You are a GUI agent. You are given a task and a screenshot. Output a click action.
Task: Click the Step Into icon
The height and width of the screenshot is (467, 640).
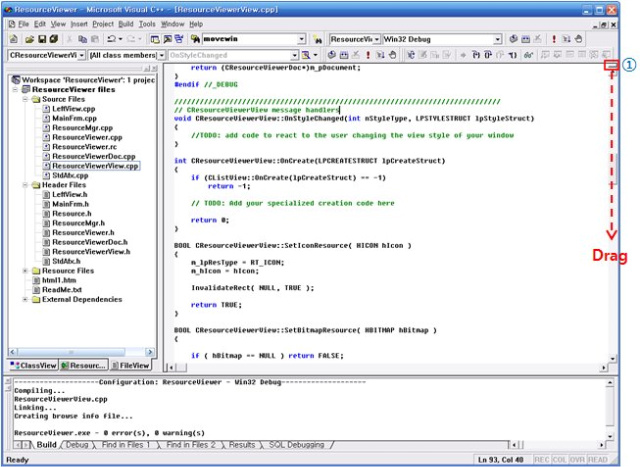point(476,55)
